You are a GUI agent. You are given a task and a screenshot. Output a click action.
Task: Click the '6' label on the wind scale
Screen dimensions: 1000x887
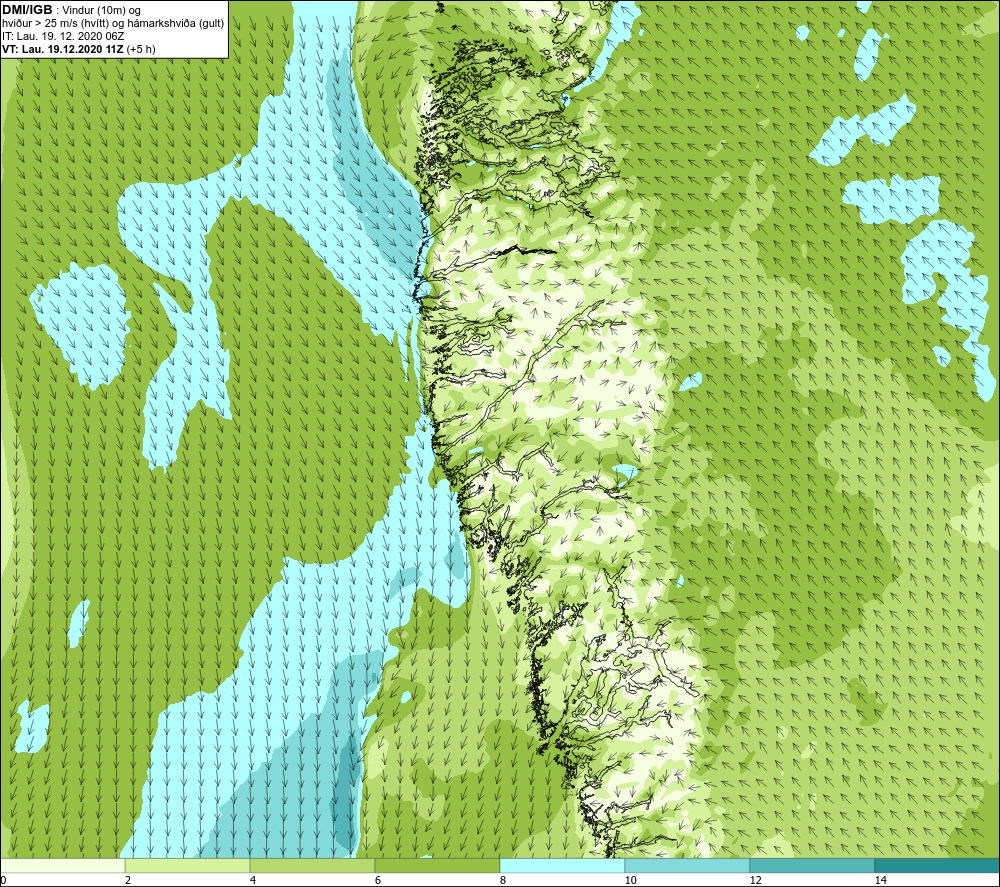[378, 880]
